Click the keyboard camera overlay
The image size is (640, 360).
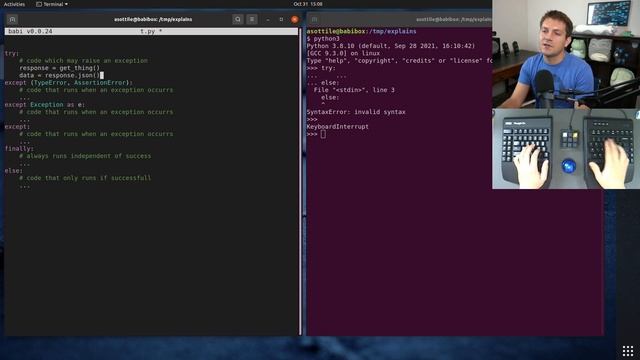(566, 149)
